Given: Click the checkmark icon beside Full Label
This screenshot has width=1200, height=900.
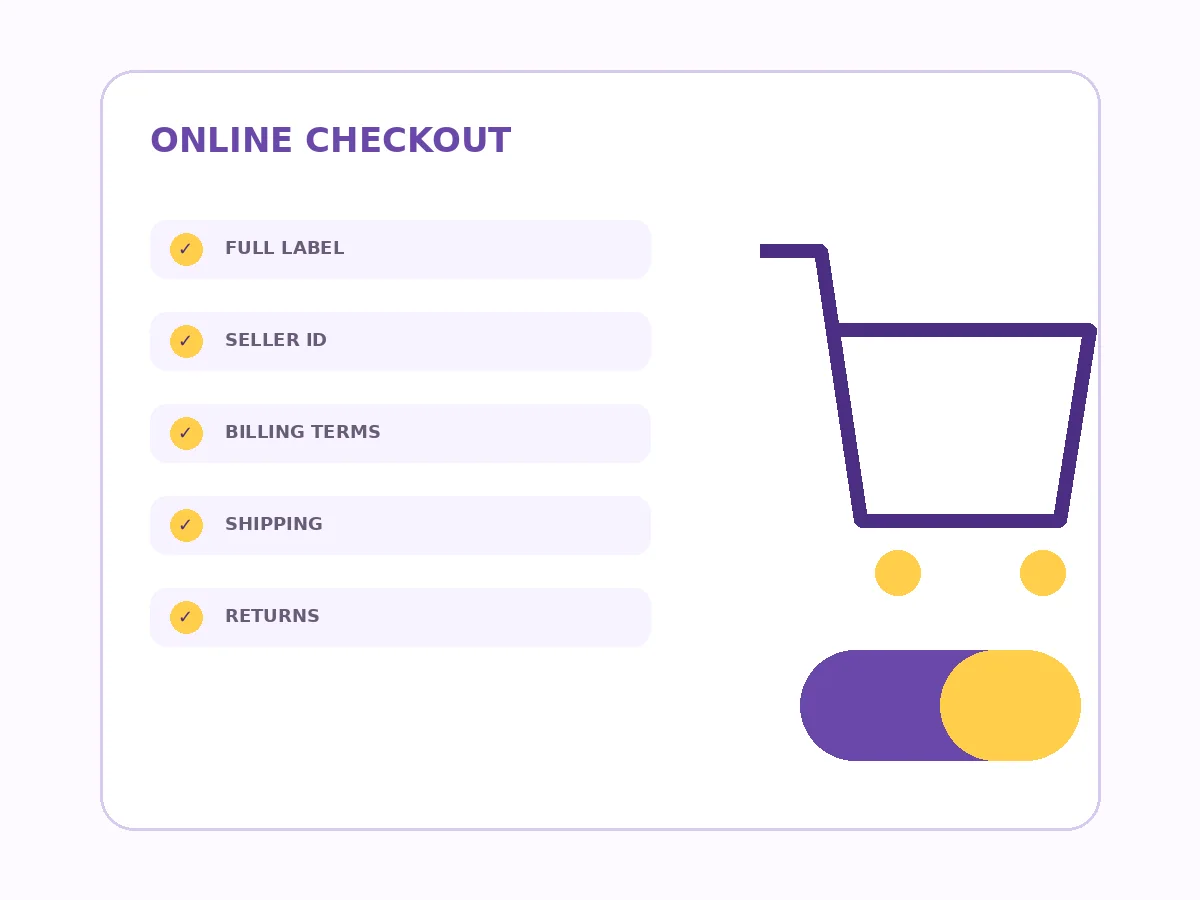Looking at the screenshot, I should (x=186, y=249).
